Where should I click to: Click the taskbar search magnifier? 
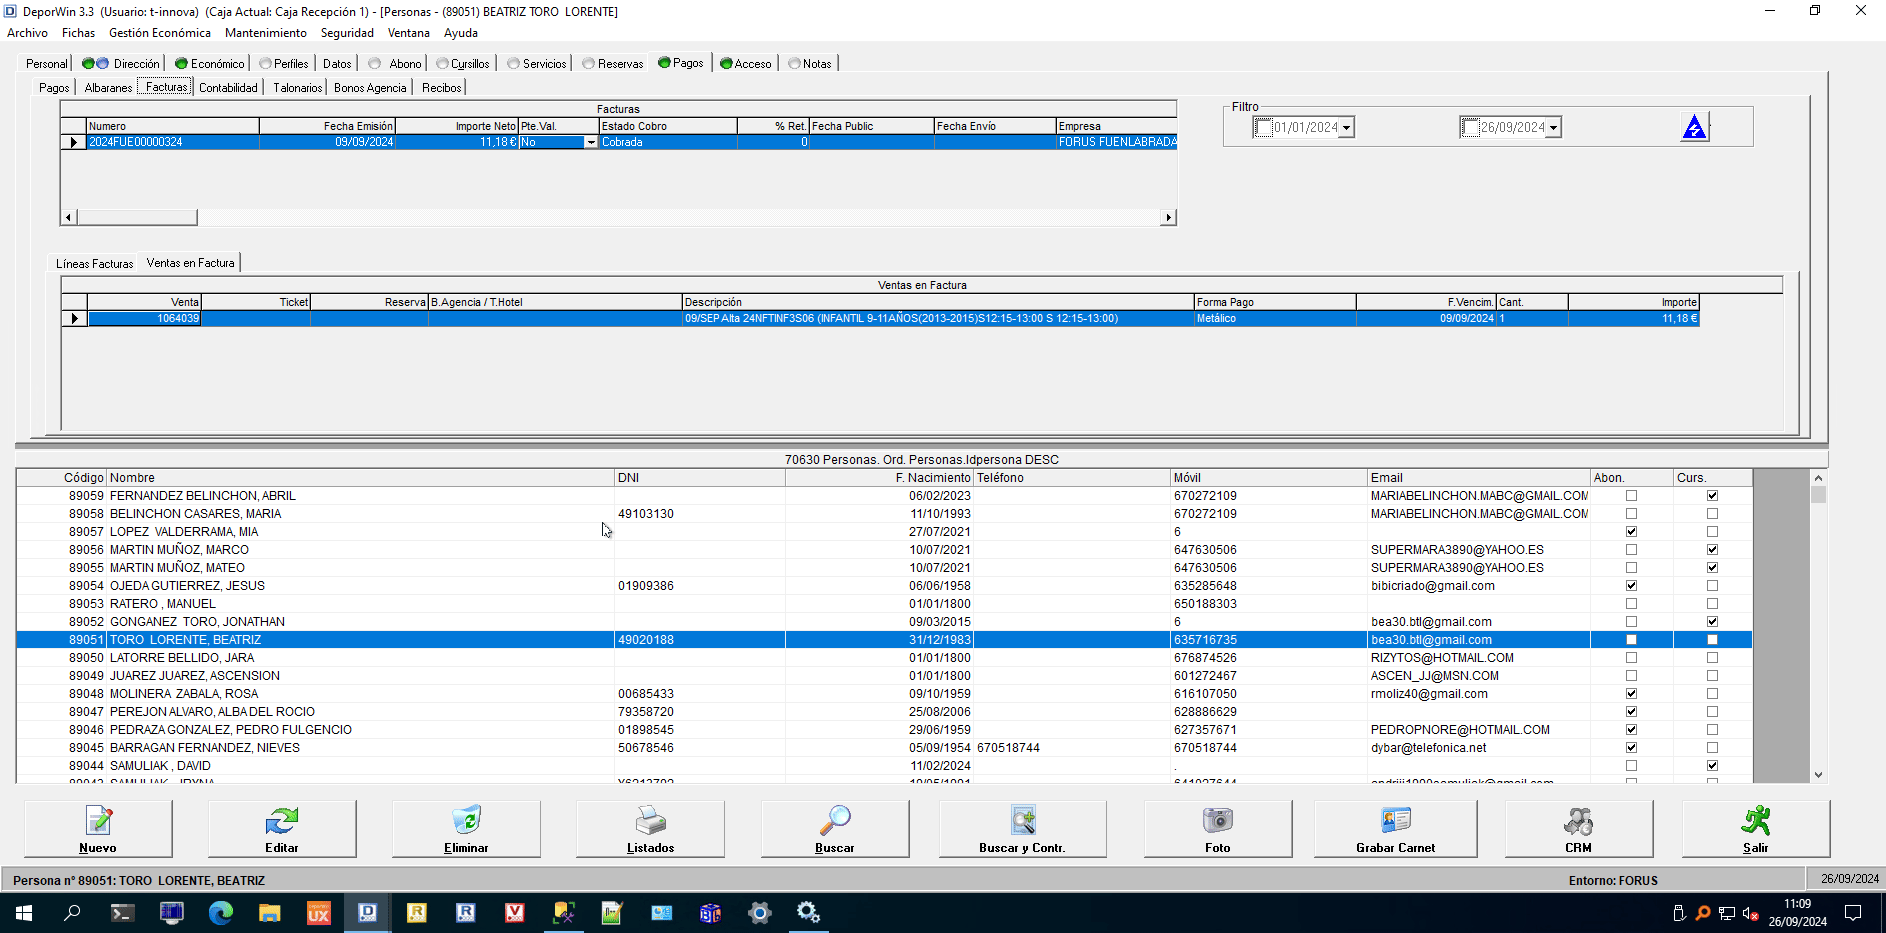pyautogui.click(x=72, y=912)
